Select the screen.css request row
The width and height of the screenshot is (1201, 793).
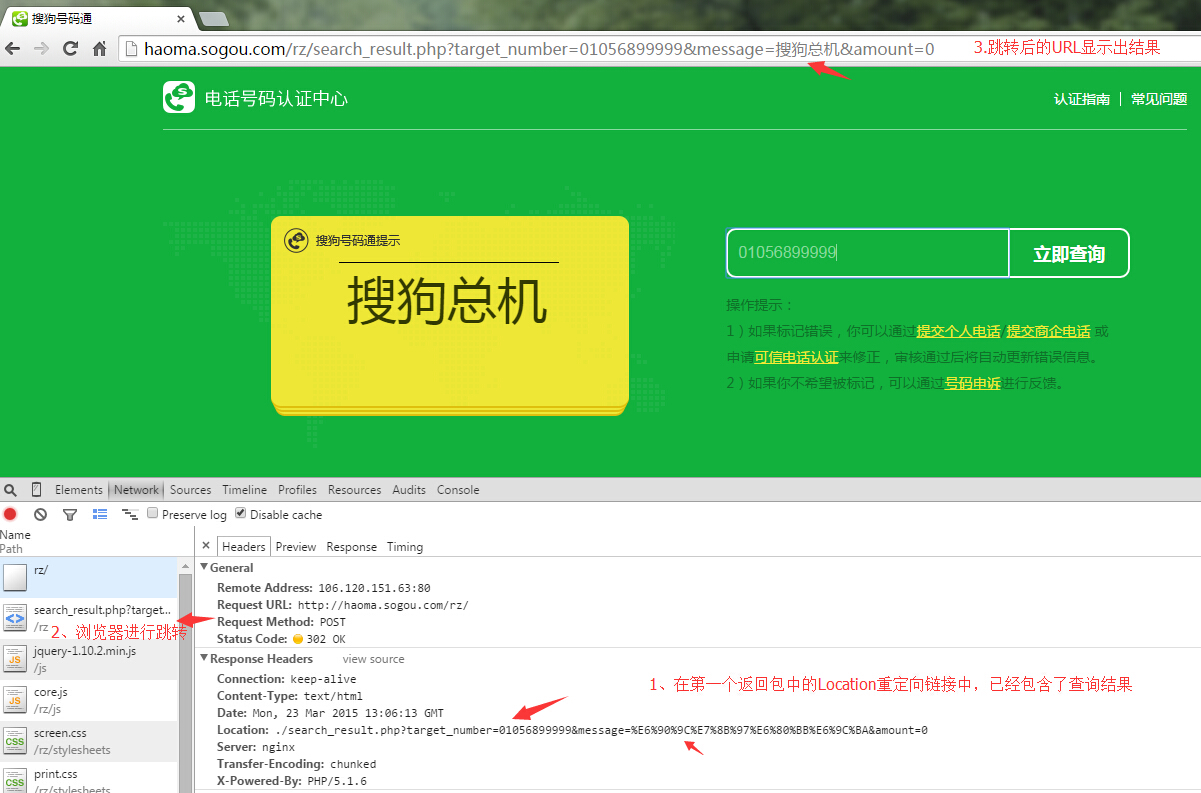pos(89,740)
